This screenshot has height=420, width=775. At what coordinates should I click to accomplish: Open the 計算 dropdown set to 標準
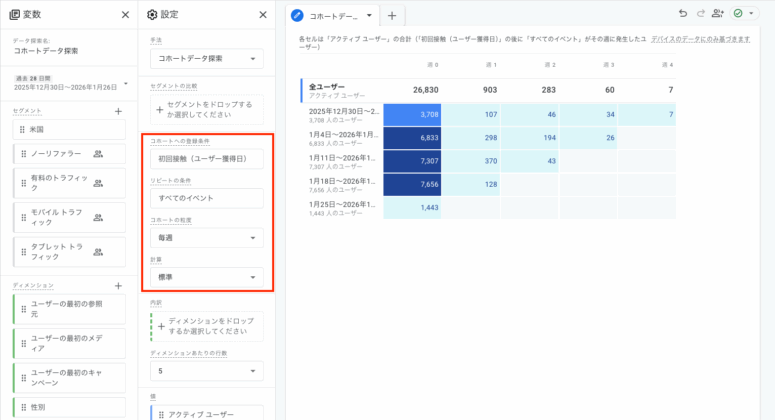[207, 277]
